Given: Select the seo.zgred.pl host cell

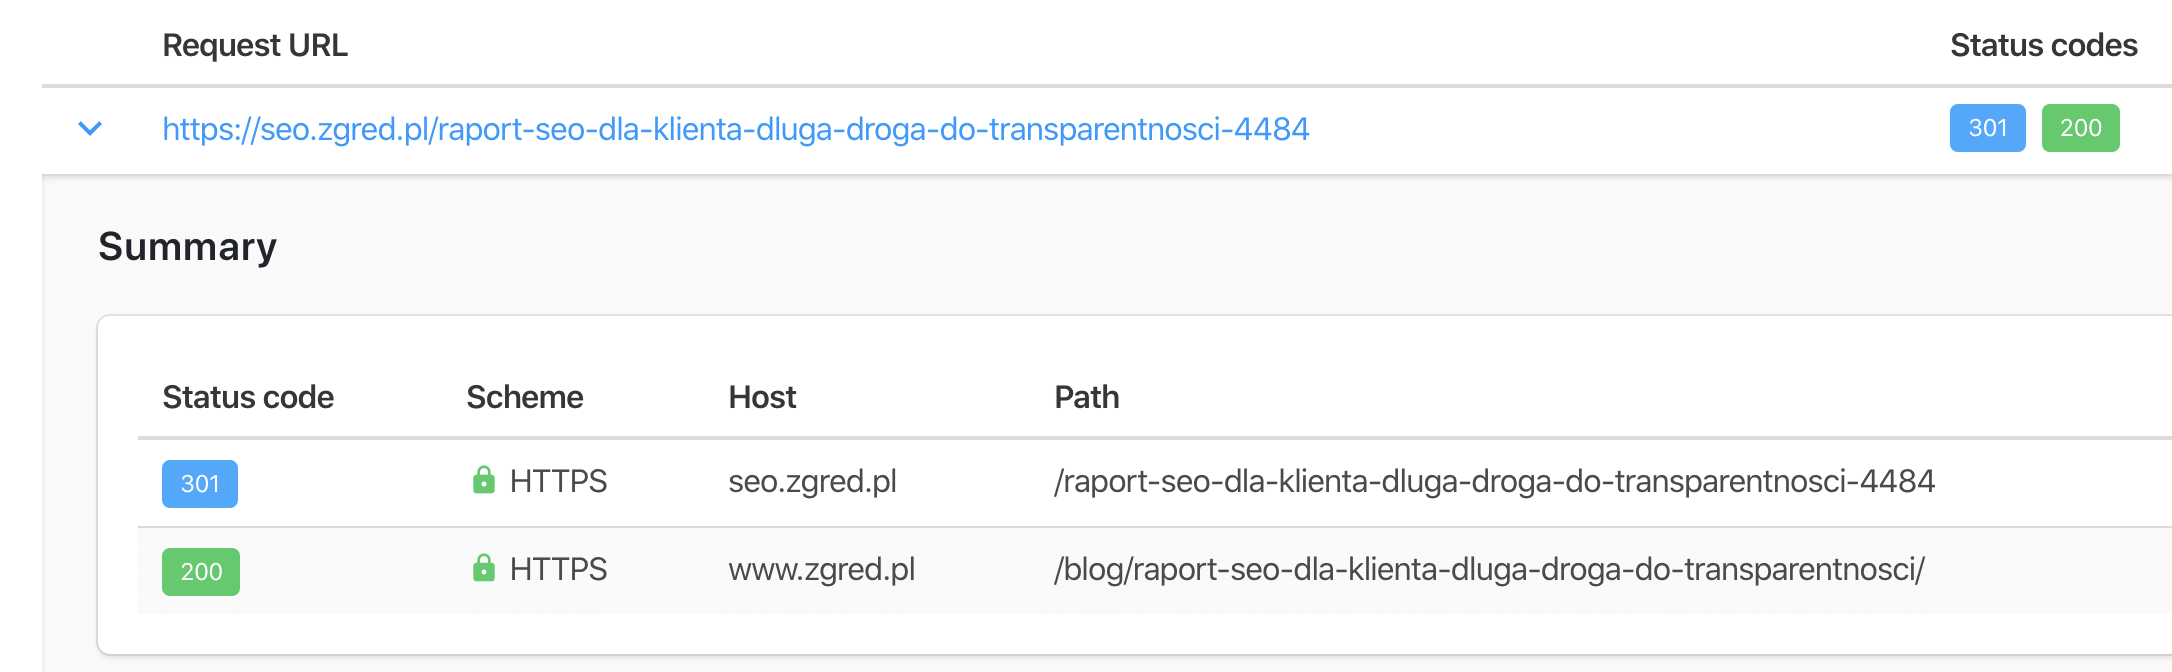Looking at the screenshot, I should (x=812, y=482).
